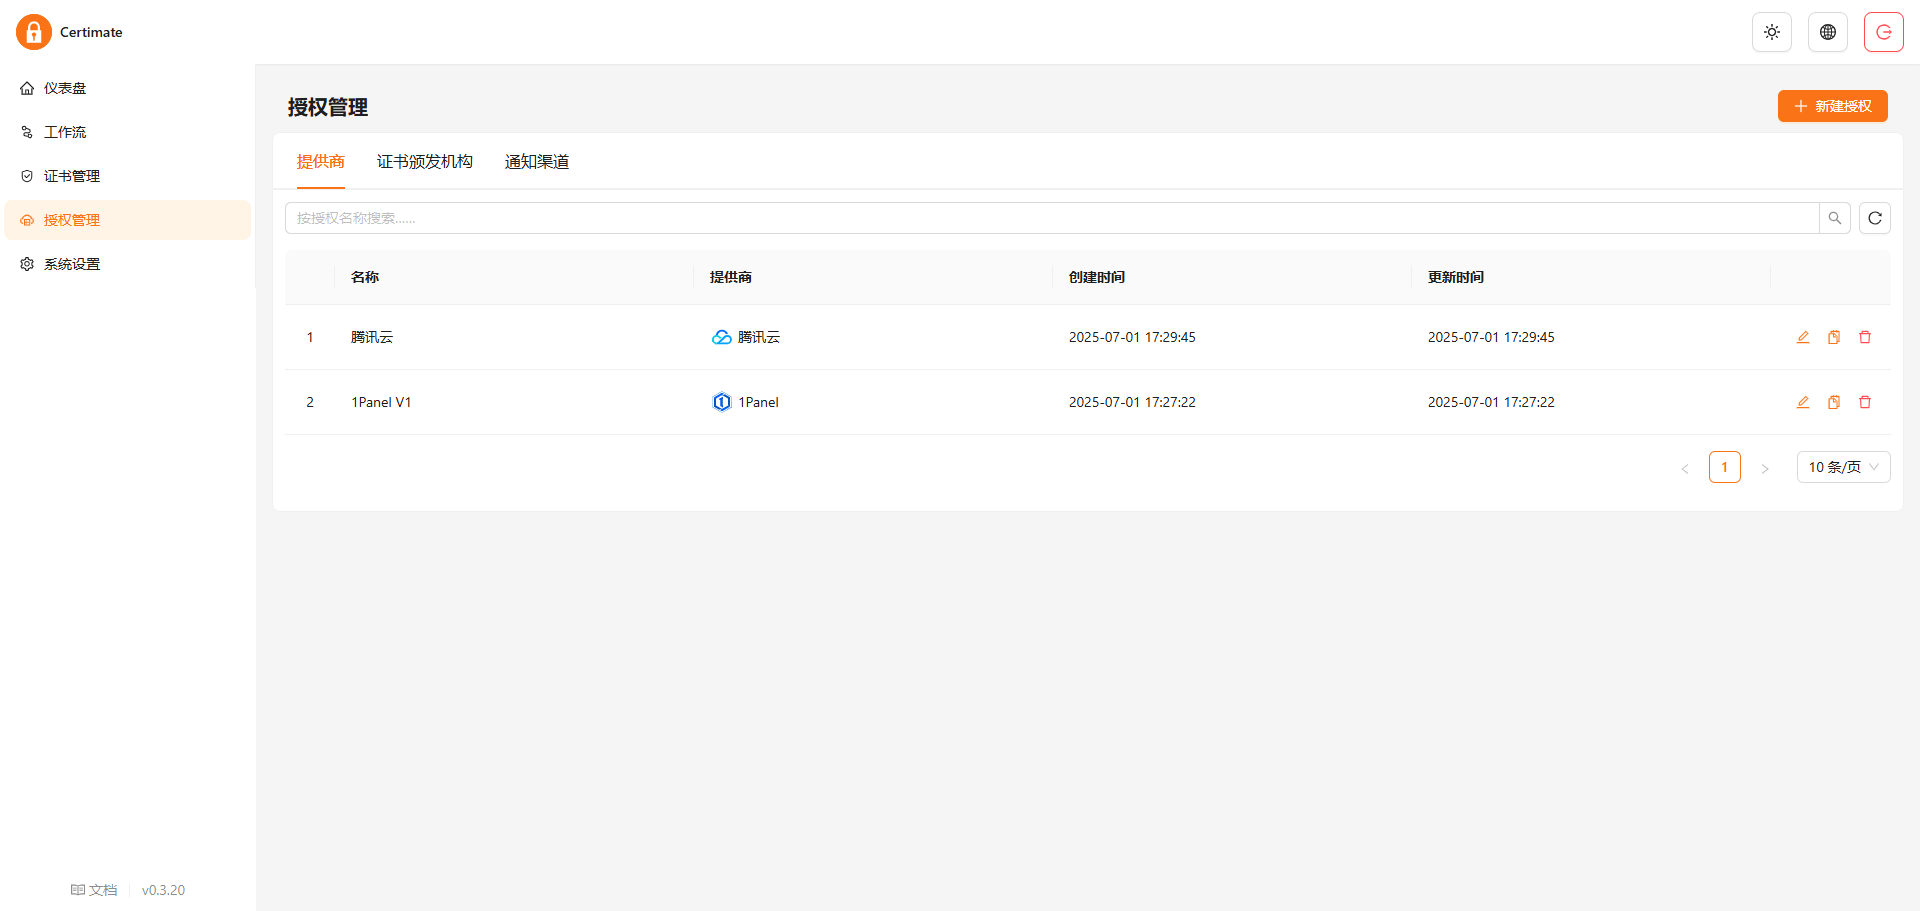Open 证书管理 in the sidebar
Viewport: 1920px width, 911px height.
coord(128,176)
